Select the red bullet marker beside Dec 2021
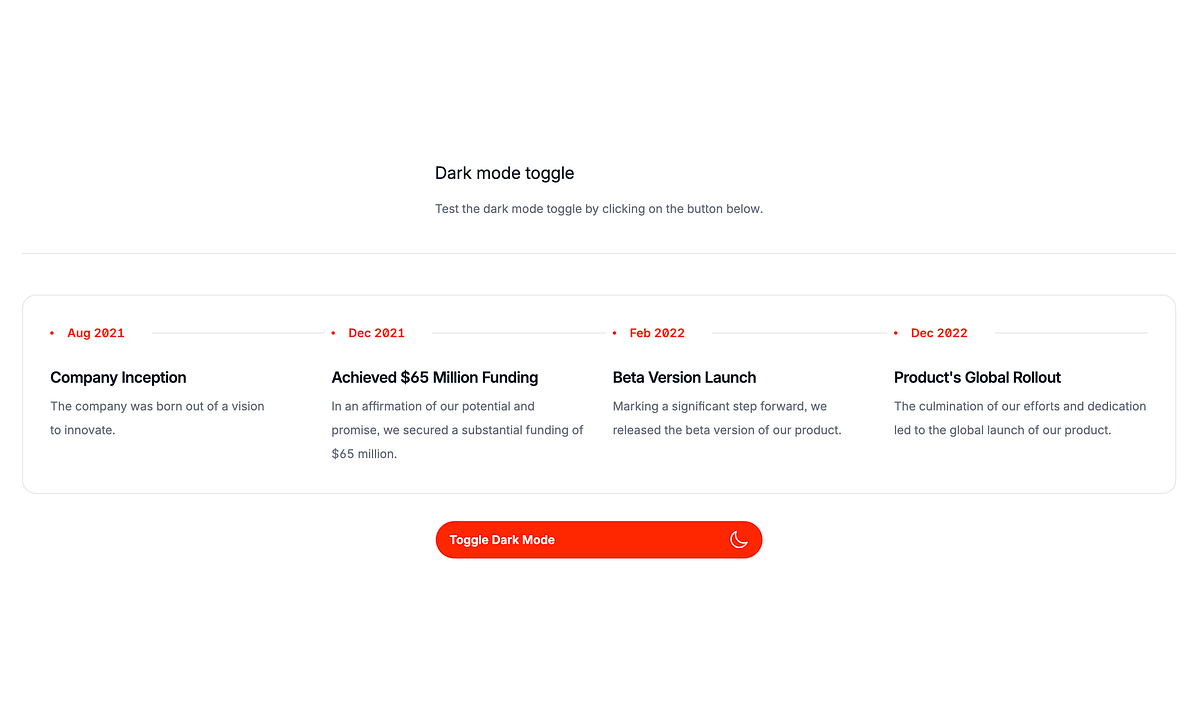Image resolution: width=1200 pixels, height=717 pixels. [x=334, y=333]
